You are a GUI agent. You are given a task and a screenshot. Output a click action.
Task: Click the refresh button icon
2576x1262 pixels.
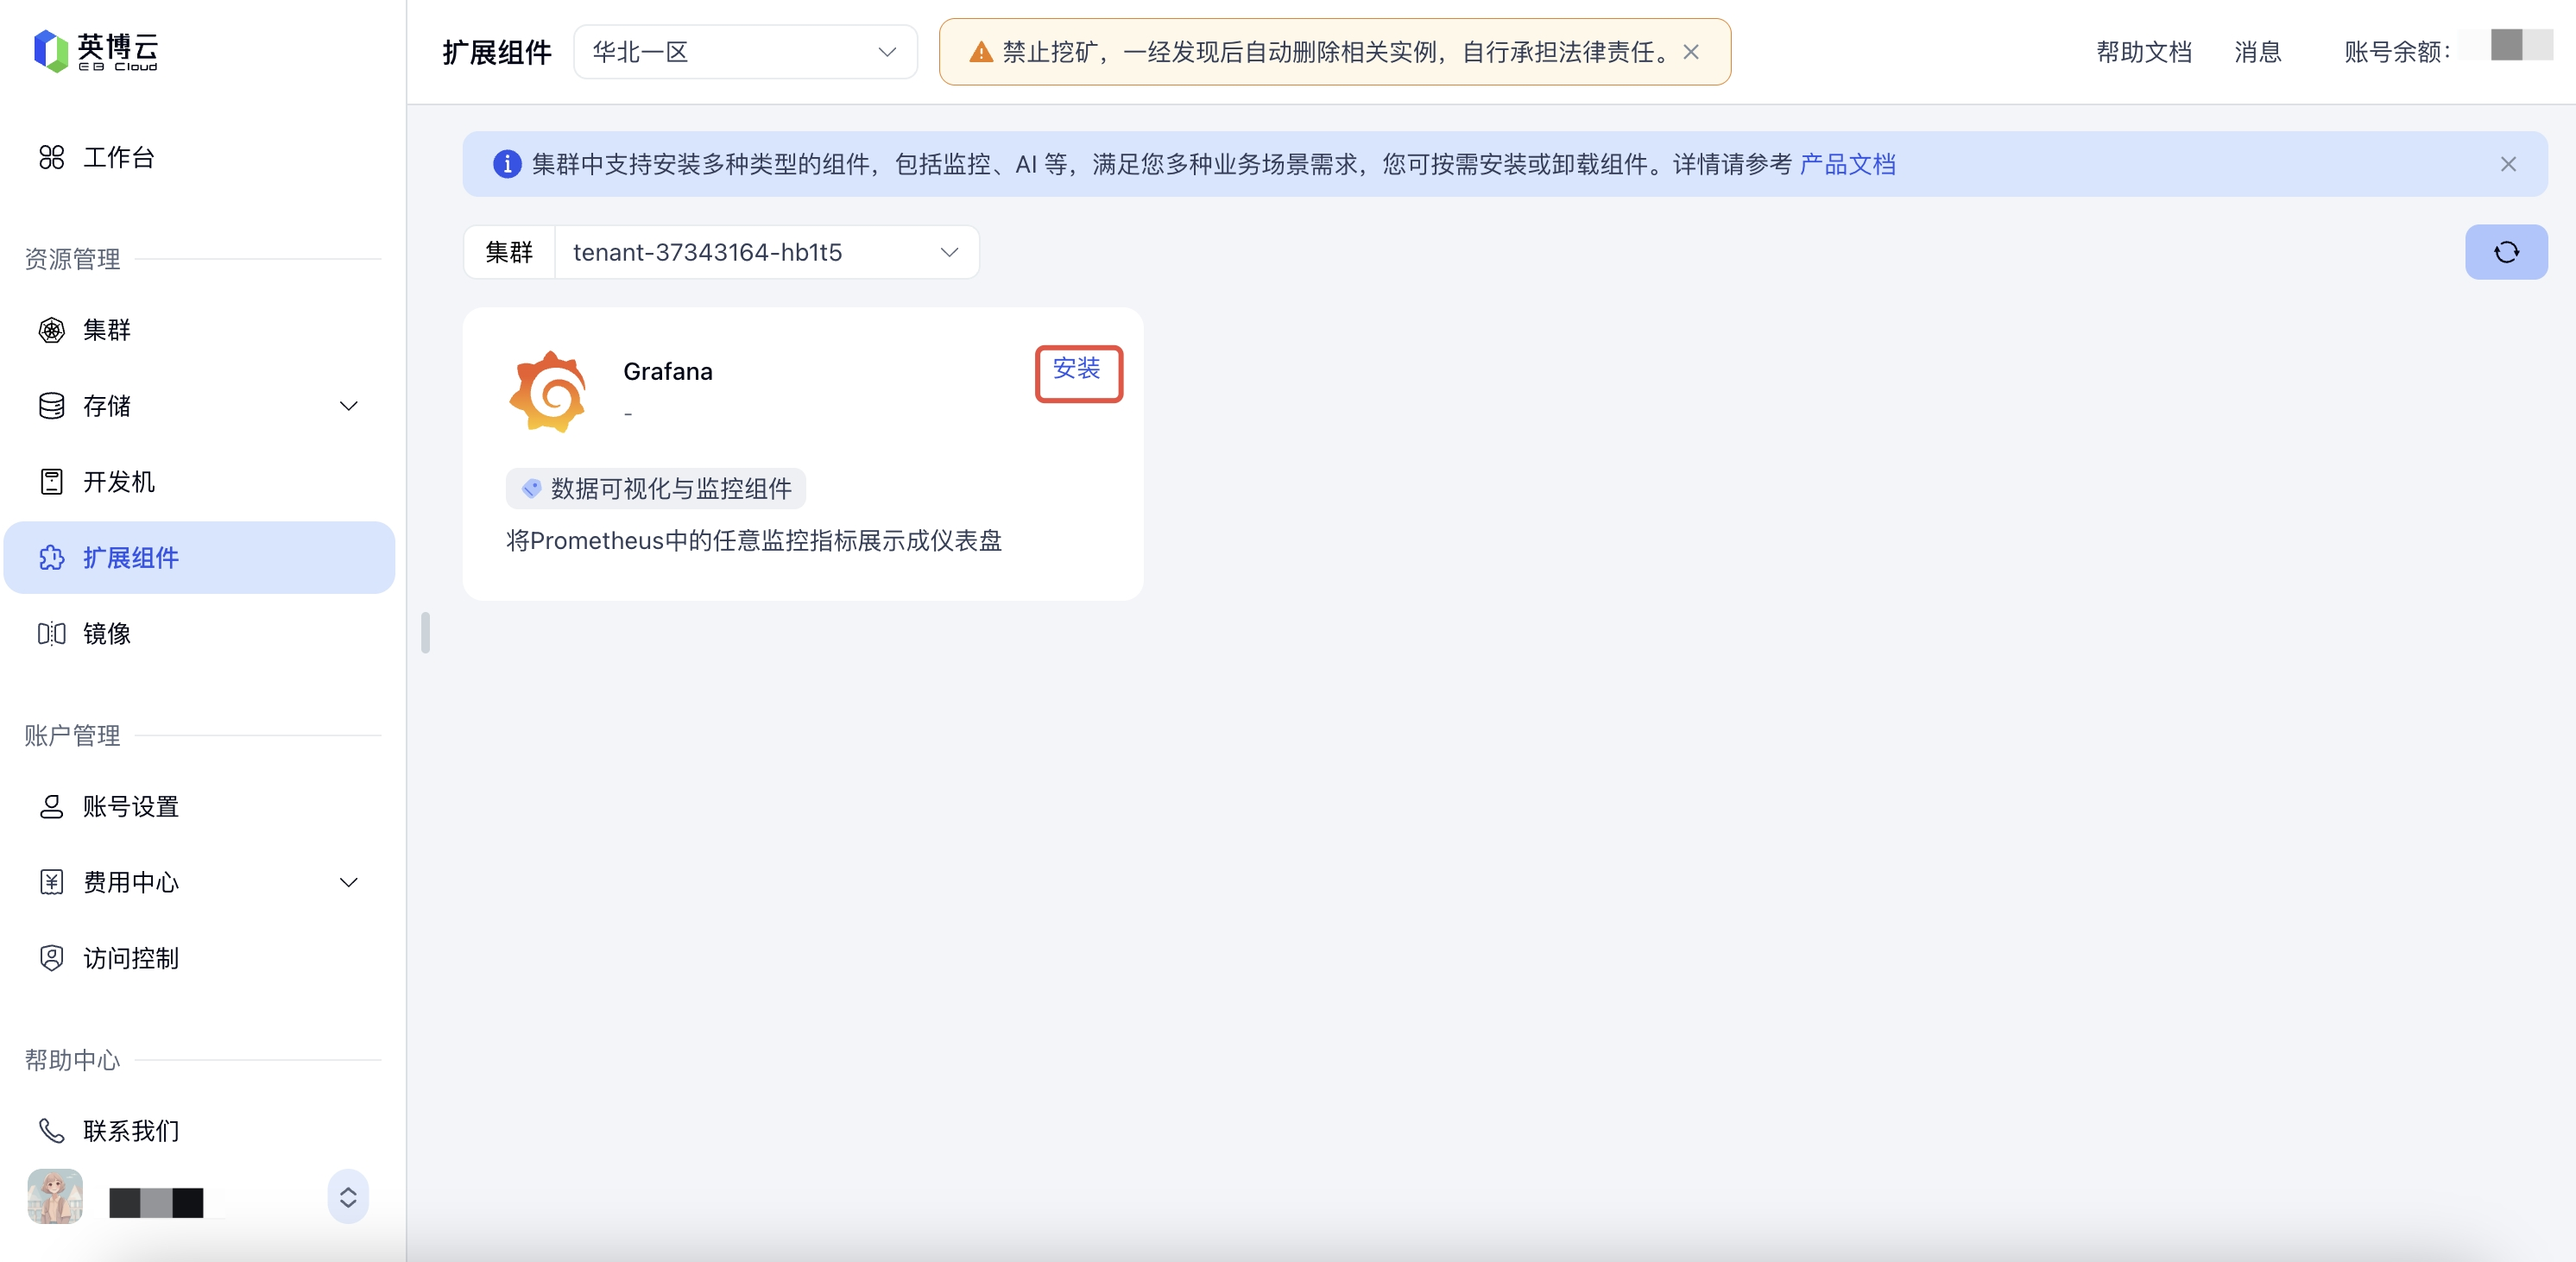pyautogui.click(x=2505, y=252)
